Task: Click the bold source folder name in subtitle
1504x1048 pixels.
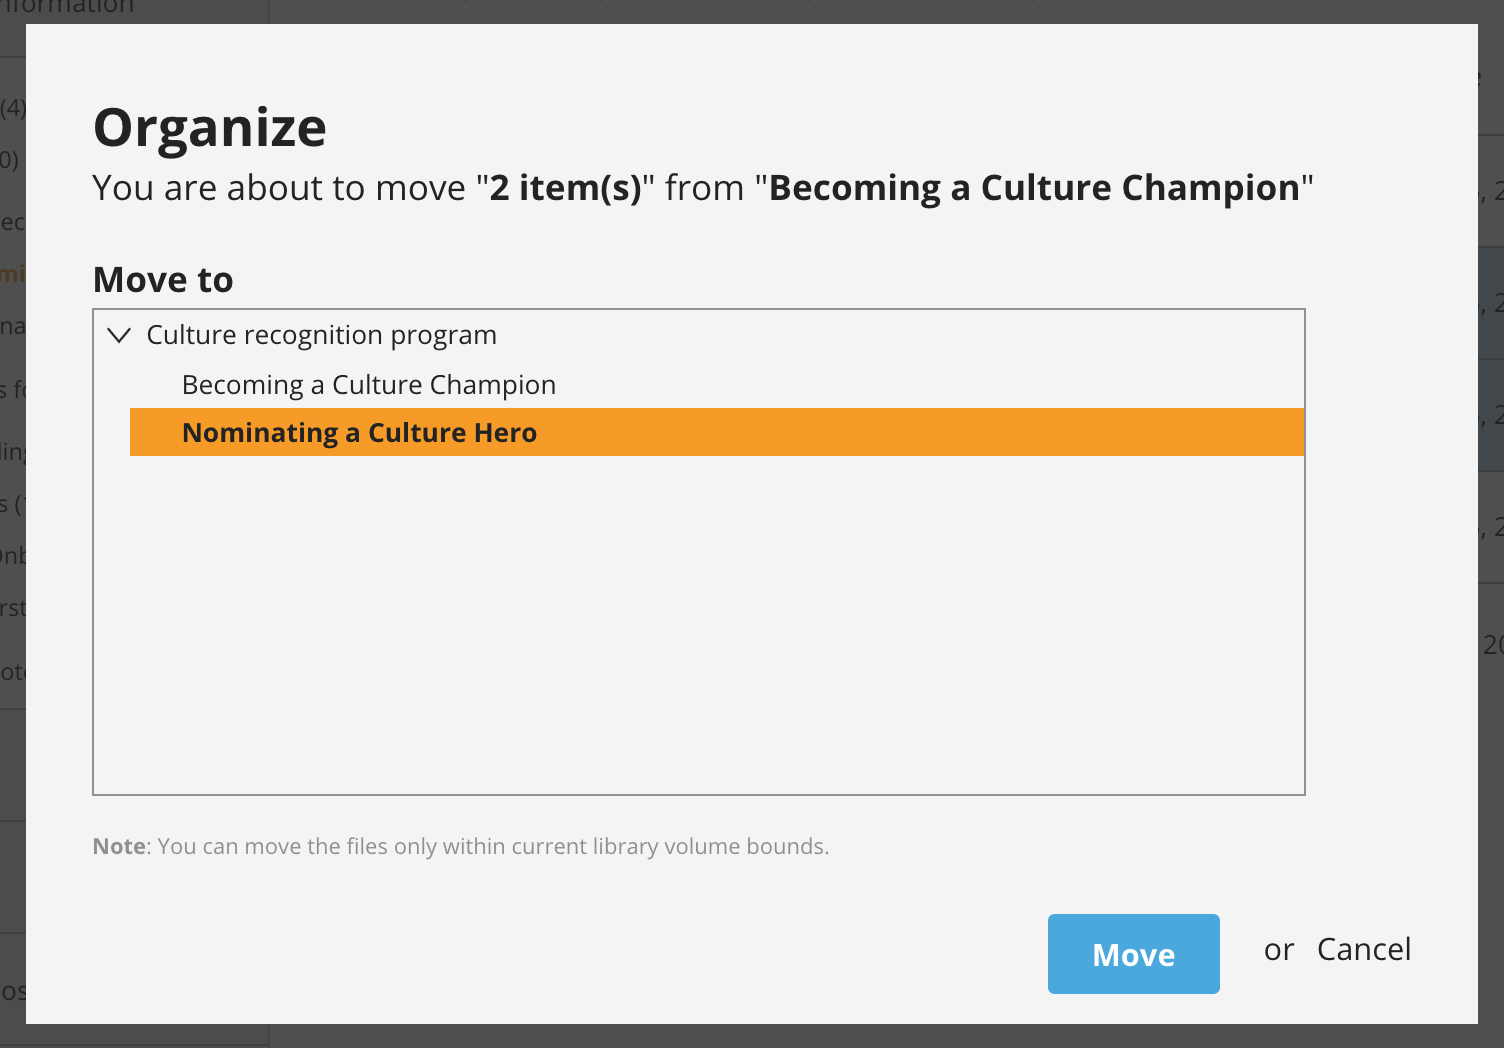Action: pyautogui.click(x=1034, y=188)
